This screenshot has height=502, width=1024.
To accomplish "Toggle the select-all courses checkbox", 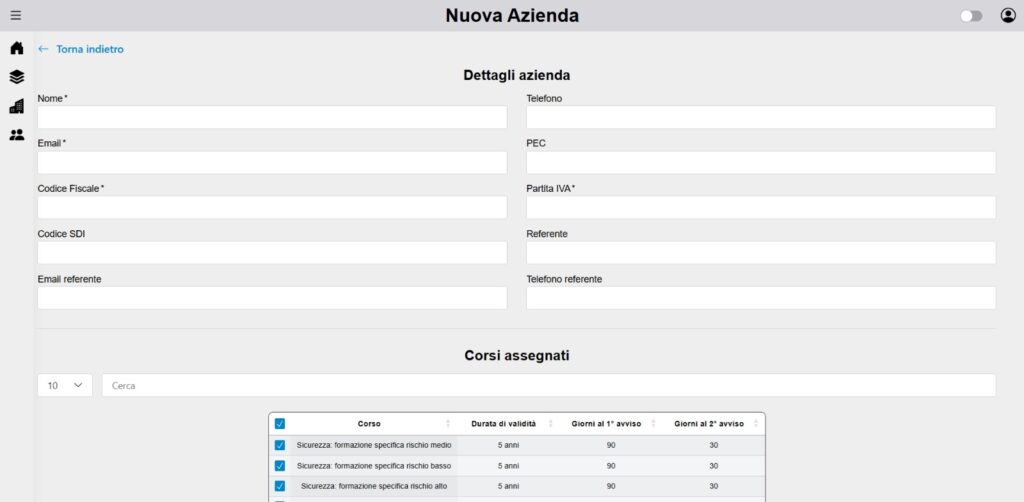I will [280, 424].
